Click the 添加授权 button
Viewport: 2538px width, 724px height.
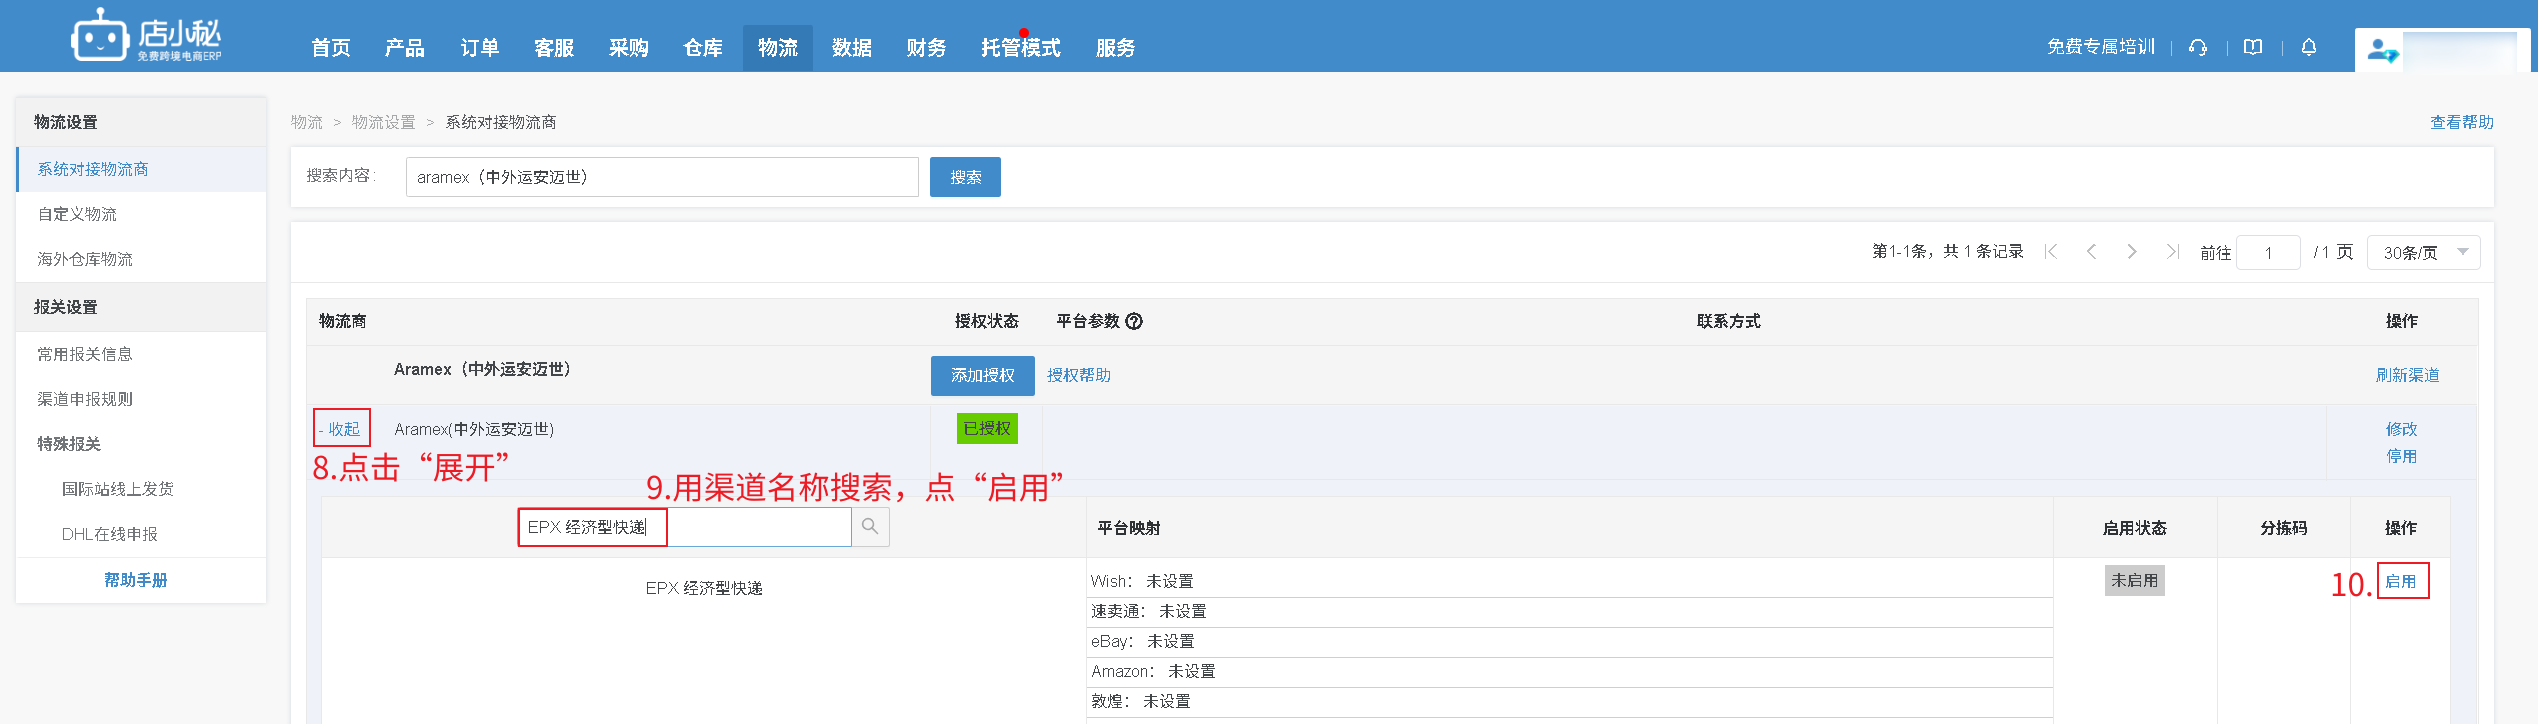pos(982,375)
